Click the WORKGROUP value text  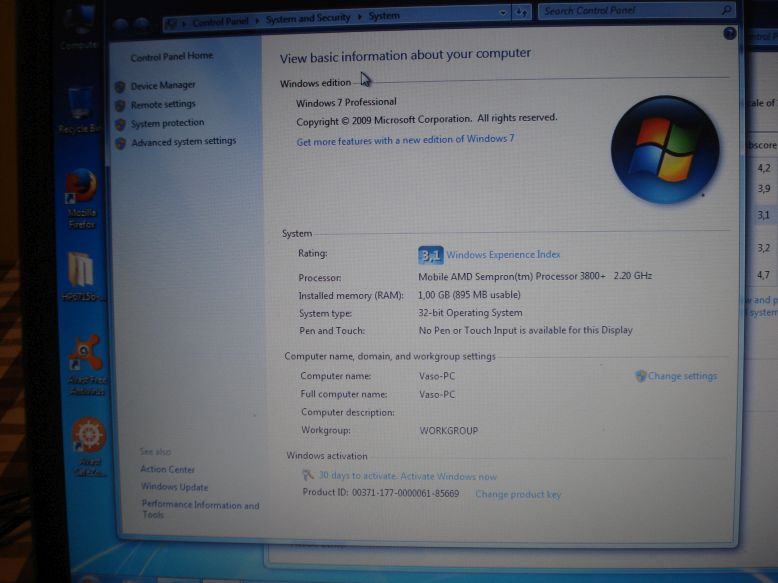tap(449, 431)
